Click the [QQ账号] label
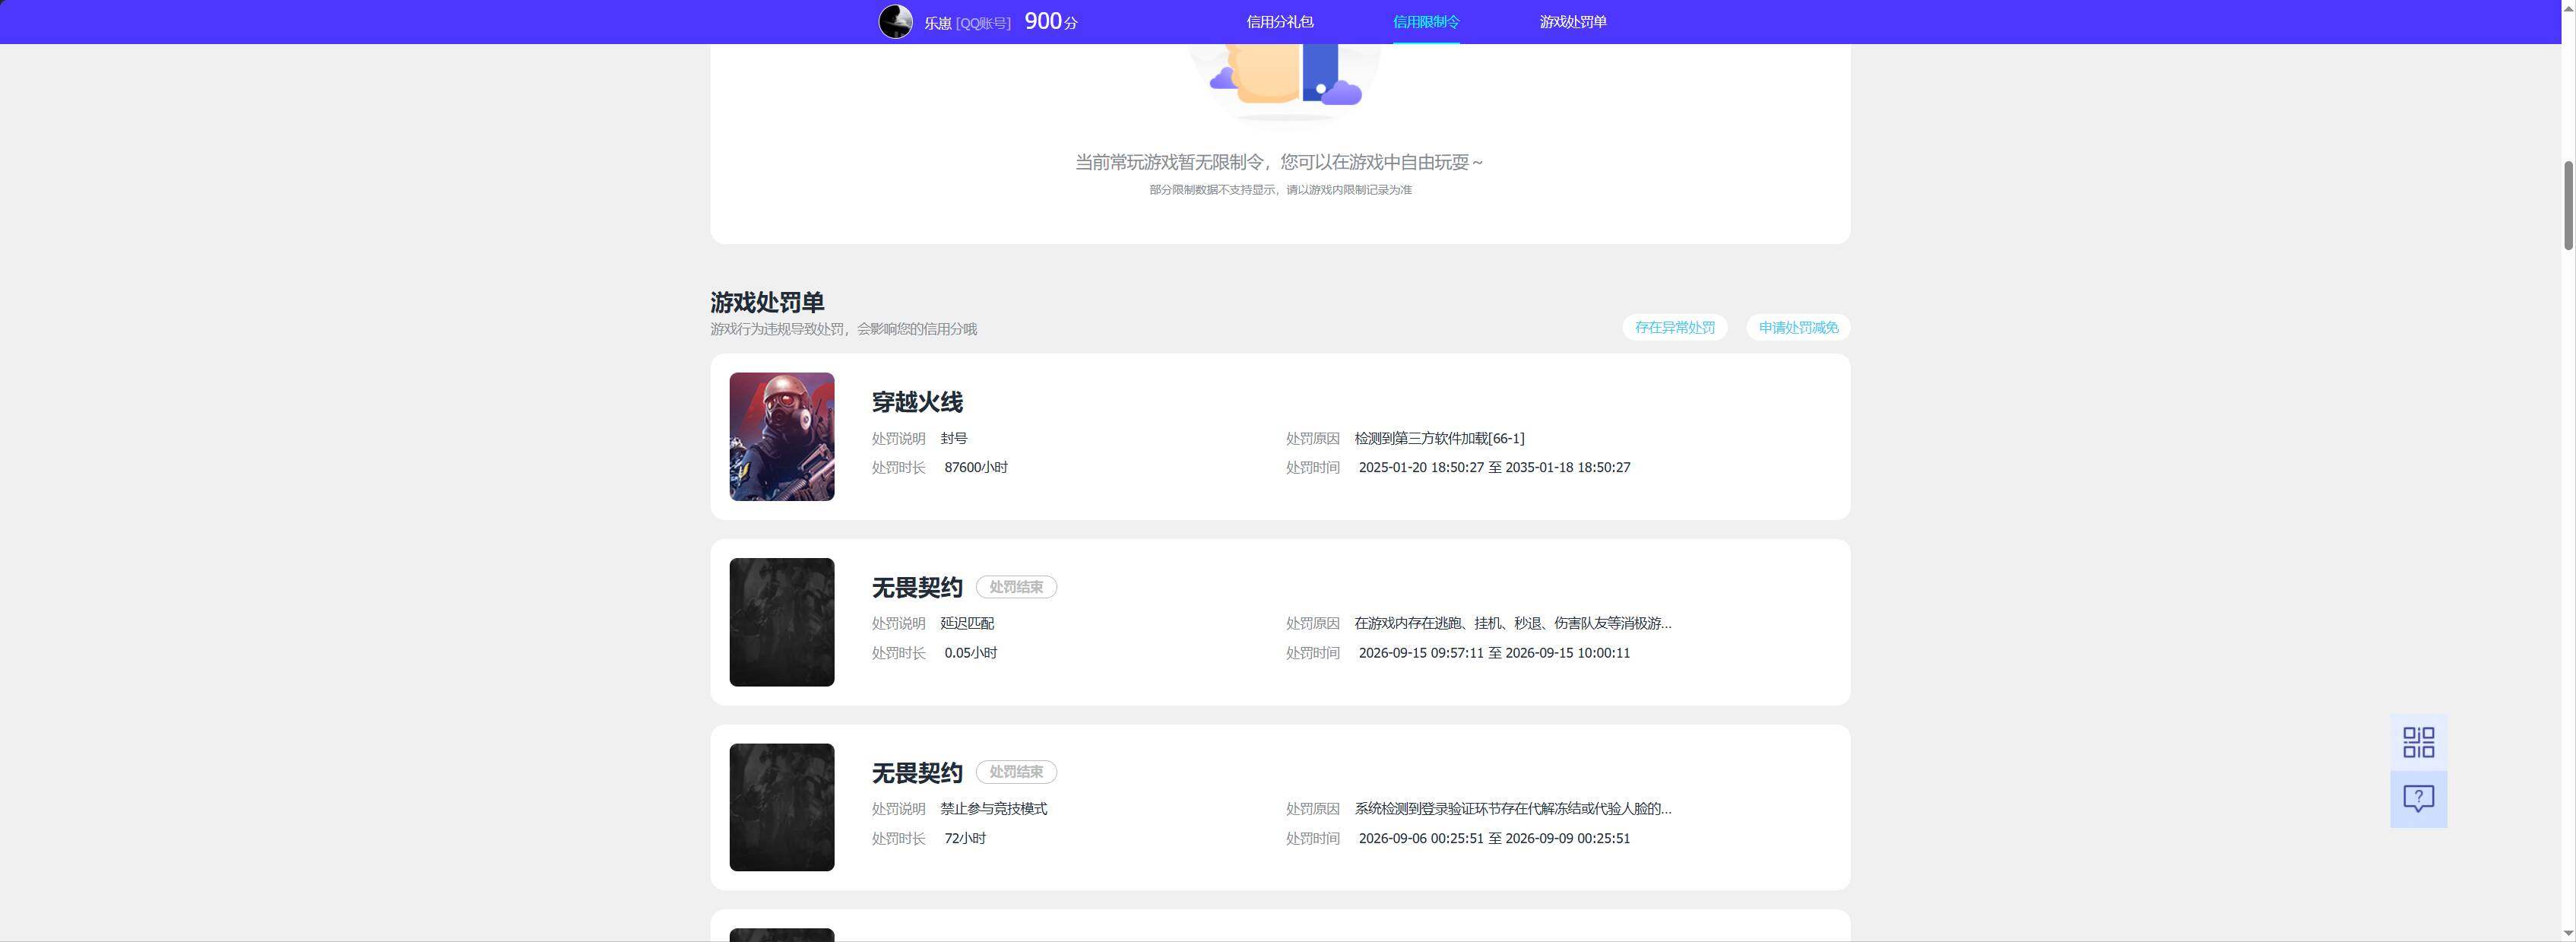Screen dimensions: 2576x942 pyautogui.click(x=983, y=23)
